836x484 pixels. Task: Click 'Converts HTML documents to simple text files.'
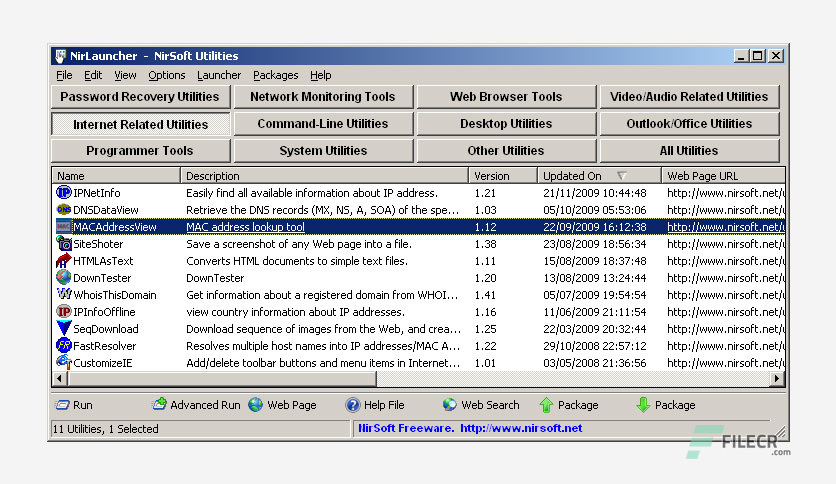[x=297, y=261]
